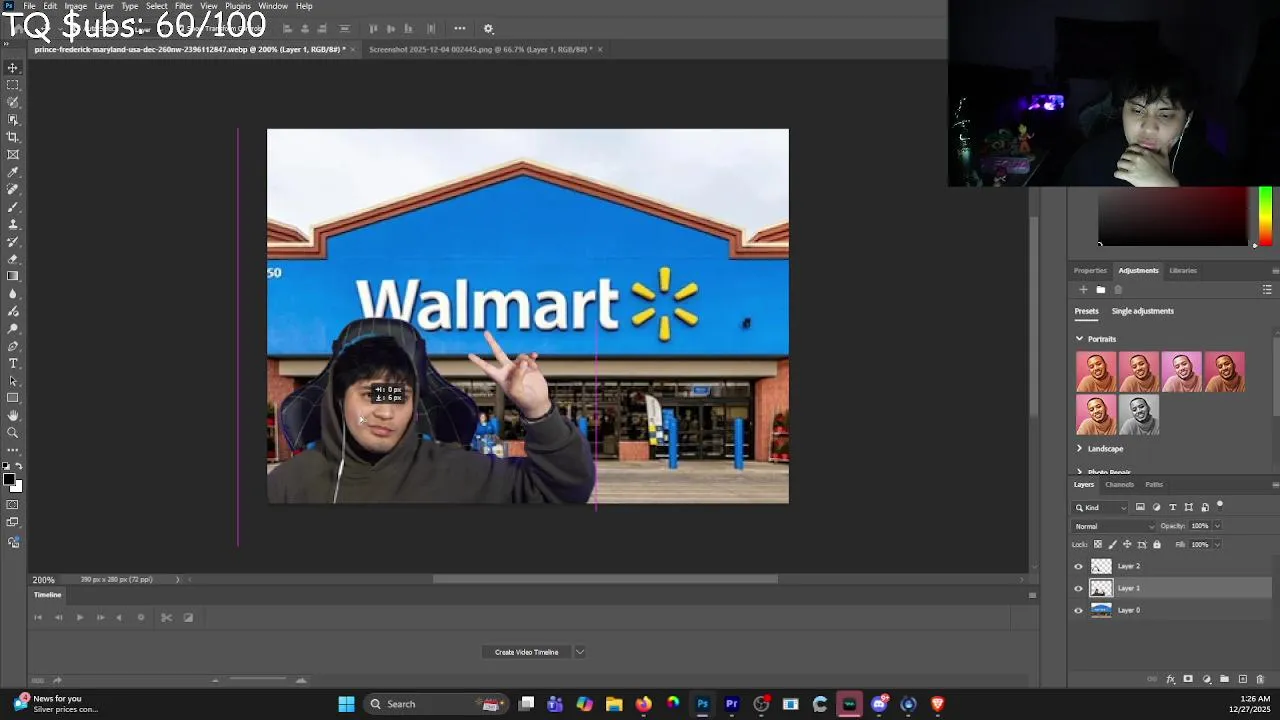Toggle filter for pixel layers

[1140, 507]
